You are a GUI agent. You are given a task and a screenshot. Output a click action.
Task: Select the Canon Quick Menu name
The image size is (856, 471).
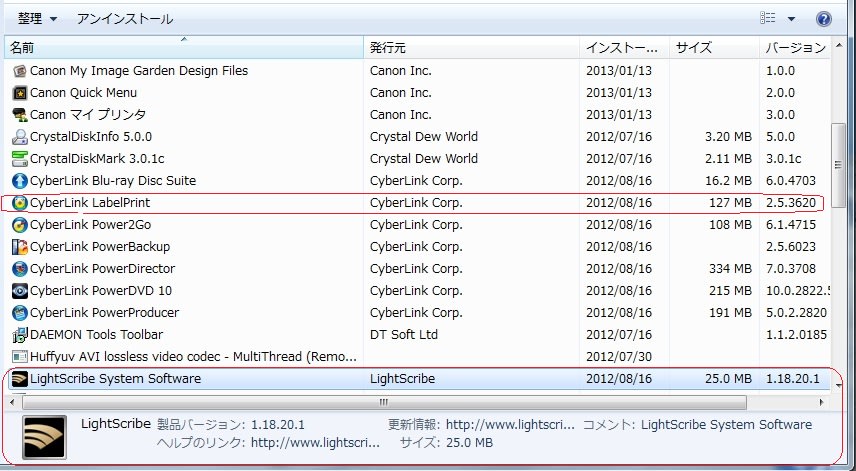pyautogui.click(x=83, y=93)
